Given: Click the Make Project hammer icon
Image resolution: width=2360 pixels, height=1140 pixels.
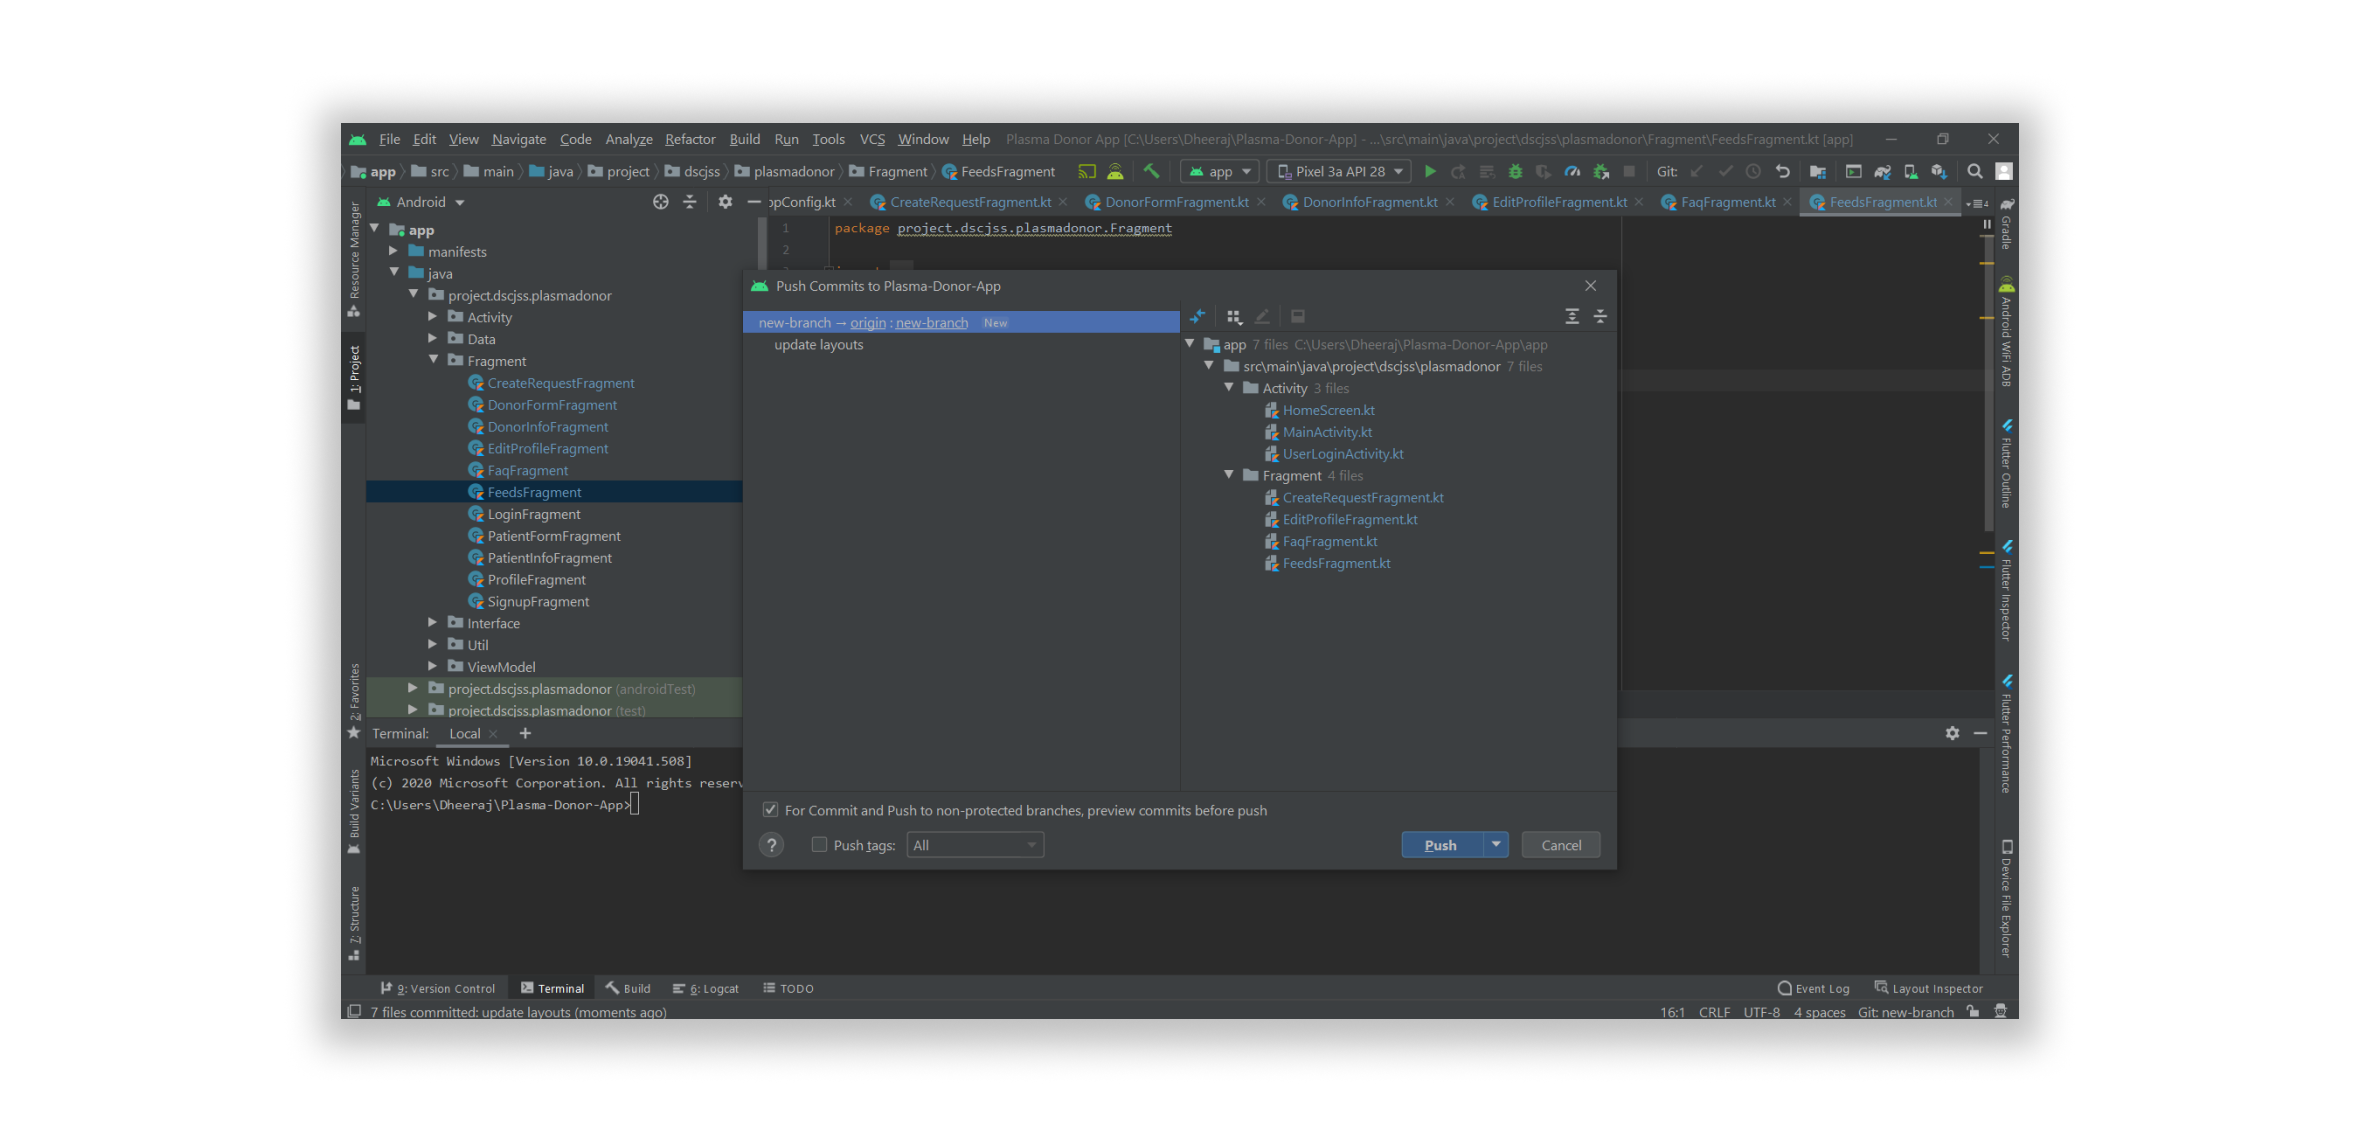Looking at the screenshot, I should [x=1151, y=172].
